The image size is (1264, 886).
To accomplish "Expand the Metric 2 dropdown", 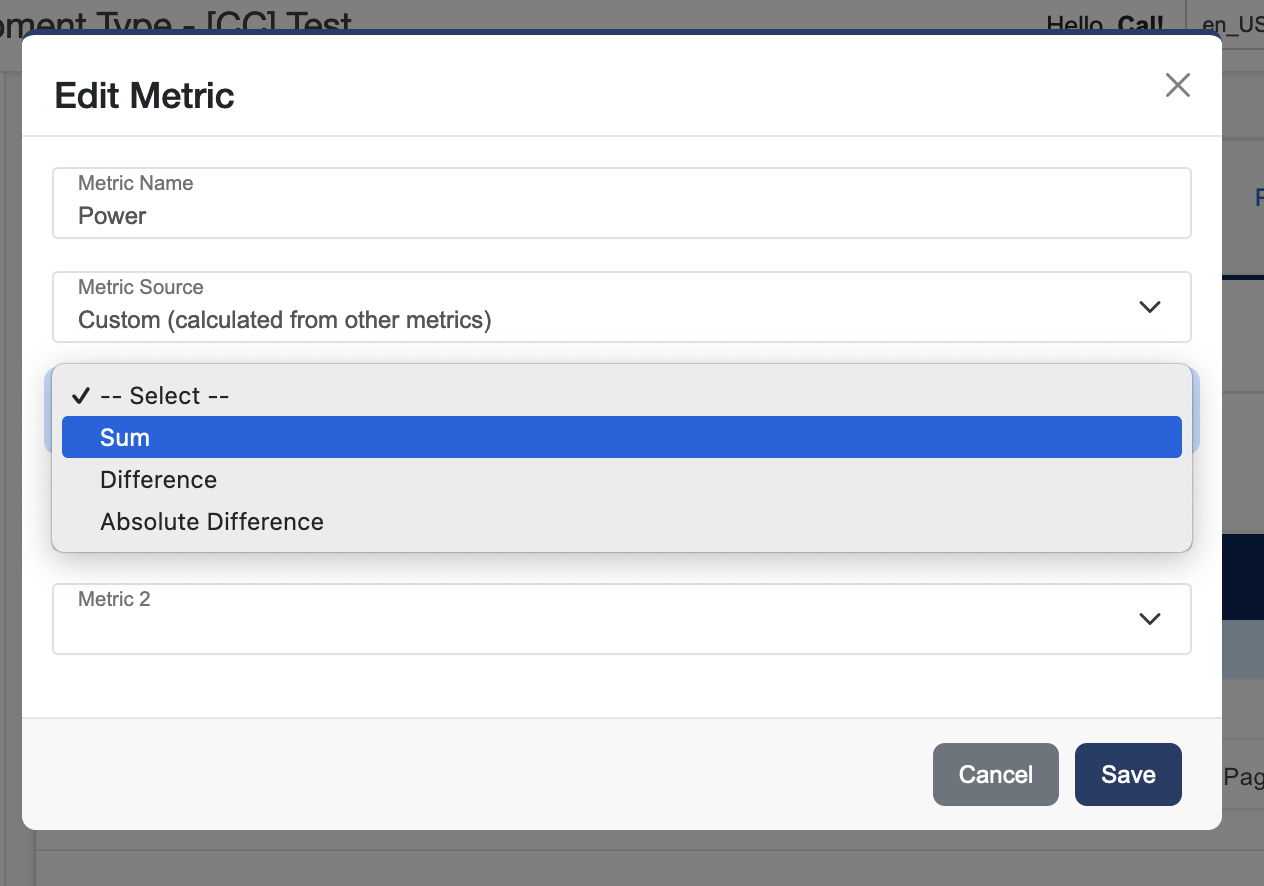I will [x=620, y=619].
